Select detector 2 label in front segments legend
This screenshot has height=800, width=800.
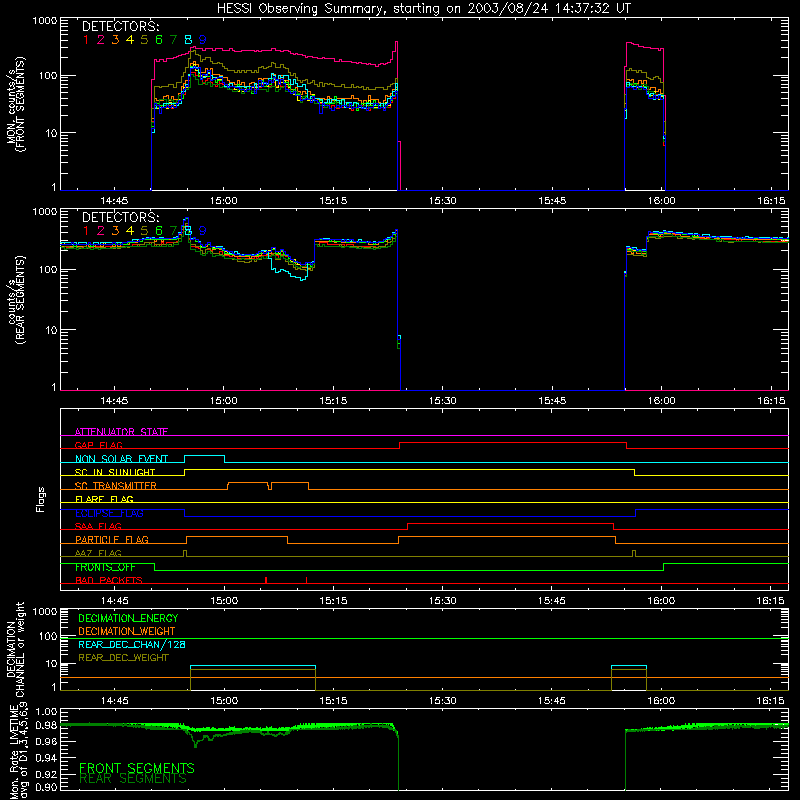click(101, 40)
